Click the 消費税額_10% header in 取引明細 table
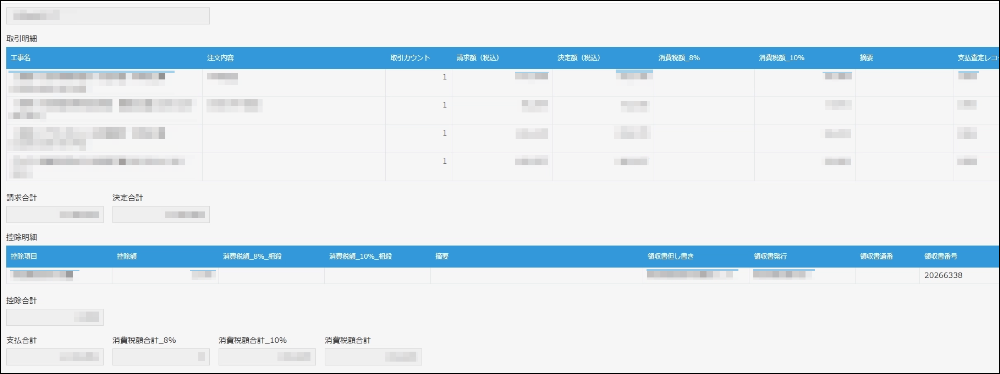 click(x=805, y=58)
